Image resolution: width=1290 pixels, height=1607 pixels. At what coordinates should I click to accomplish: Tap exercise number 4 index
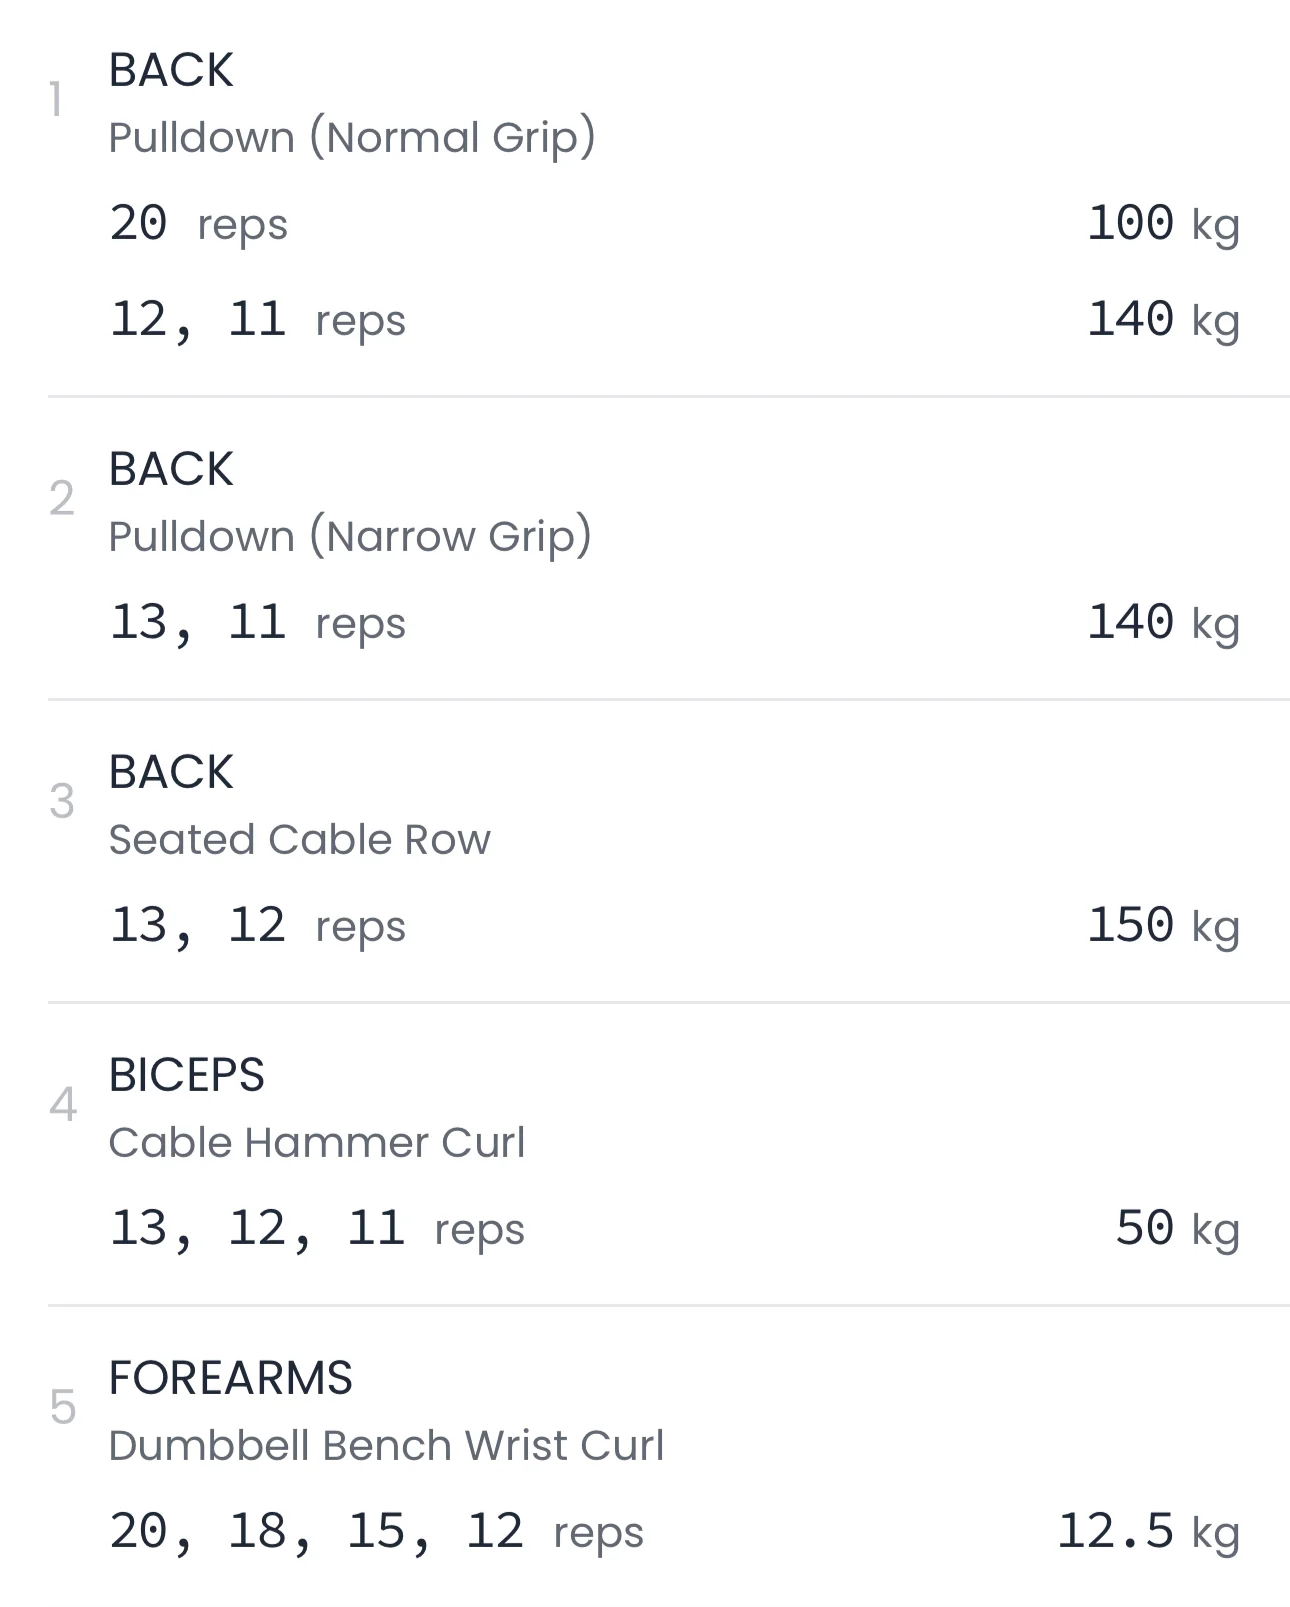pyautogui.click(x=62, y=1104)
